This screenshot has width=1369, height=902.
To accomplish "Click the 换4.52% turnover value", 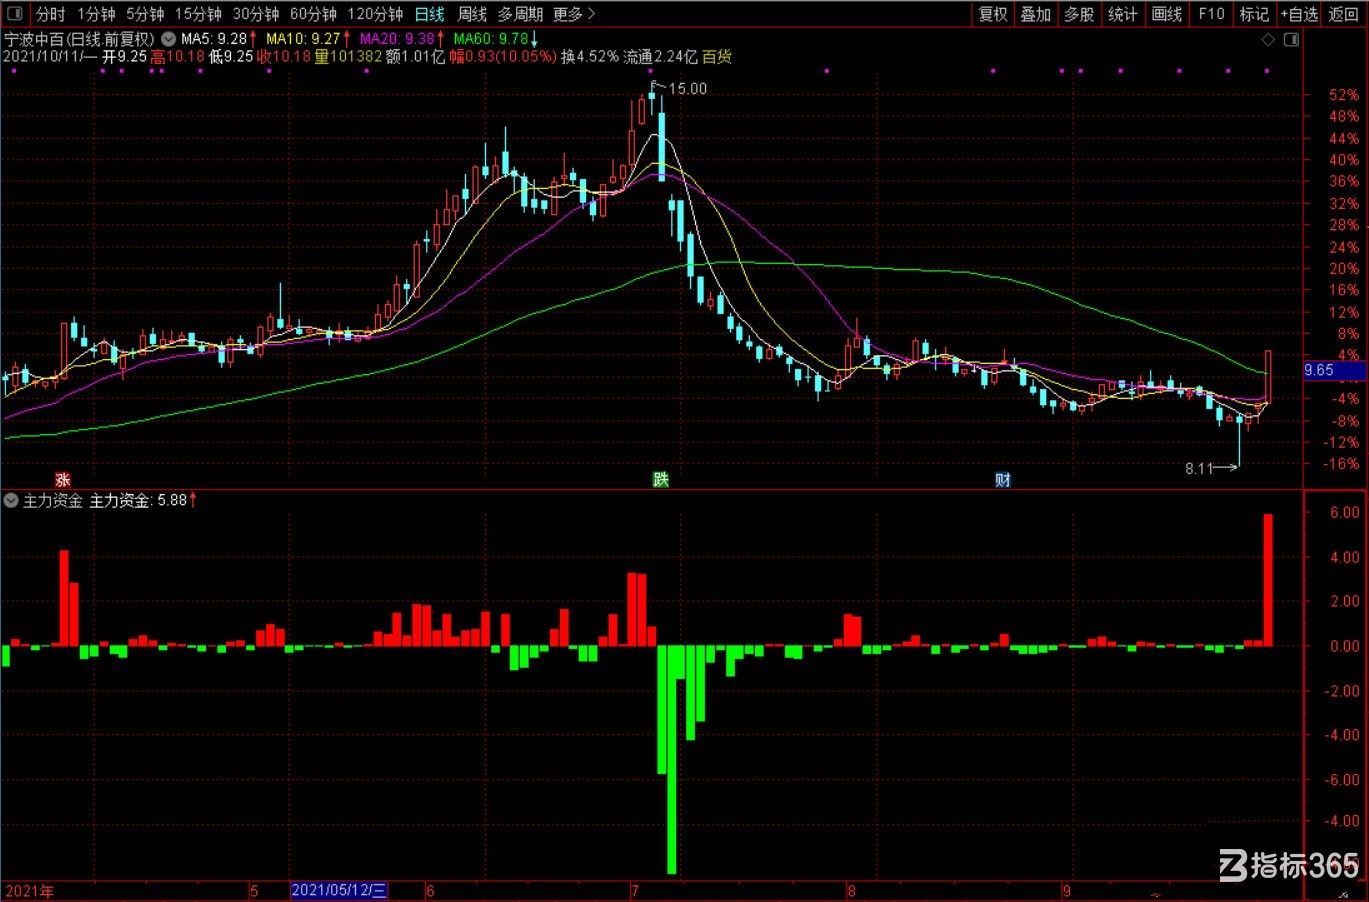I will [x=590, y=57].
